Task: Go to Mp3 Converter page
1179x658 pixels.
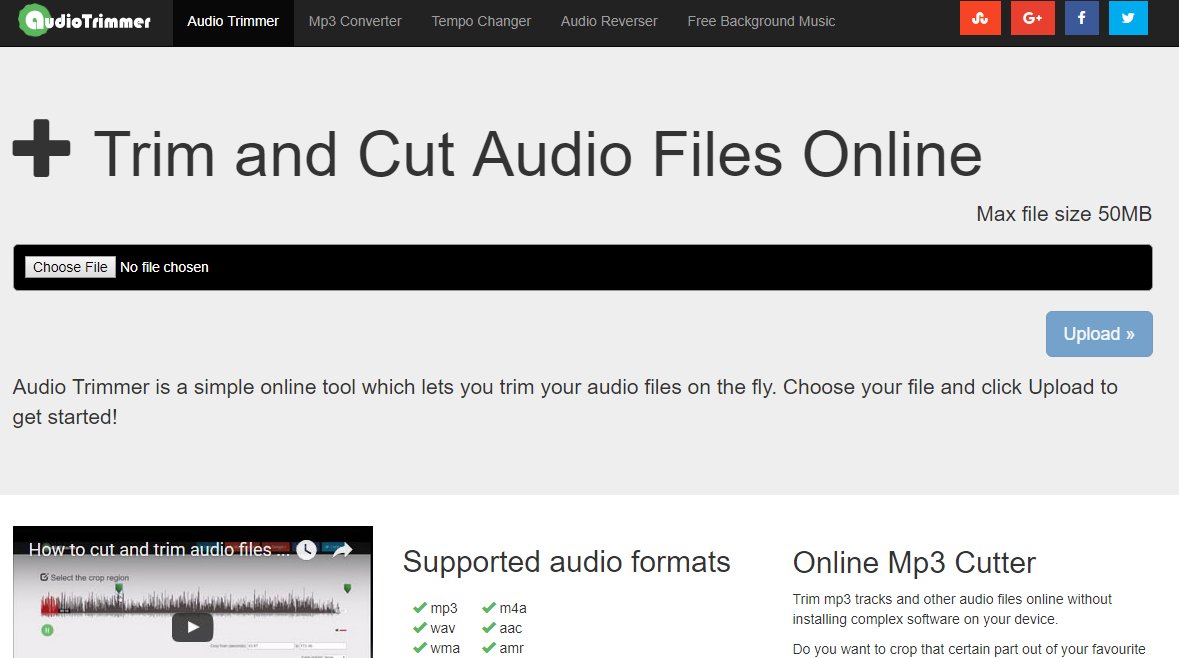Action: 355,21
